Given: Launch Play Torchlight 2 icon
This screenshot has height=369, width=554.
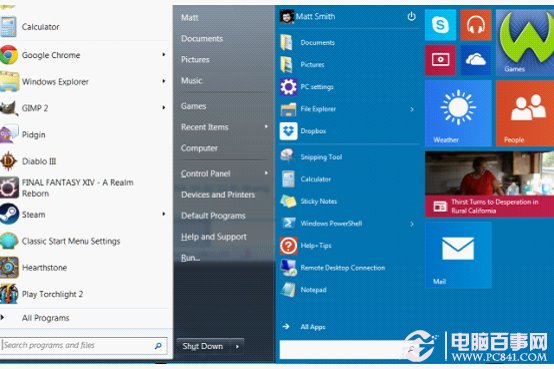Looking at the screenshot, I should point(9,294).
